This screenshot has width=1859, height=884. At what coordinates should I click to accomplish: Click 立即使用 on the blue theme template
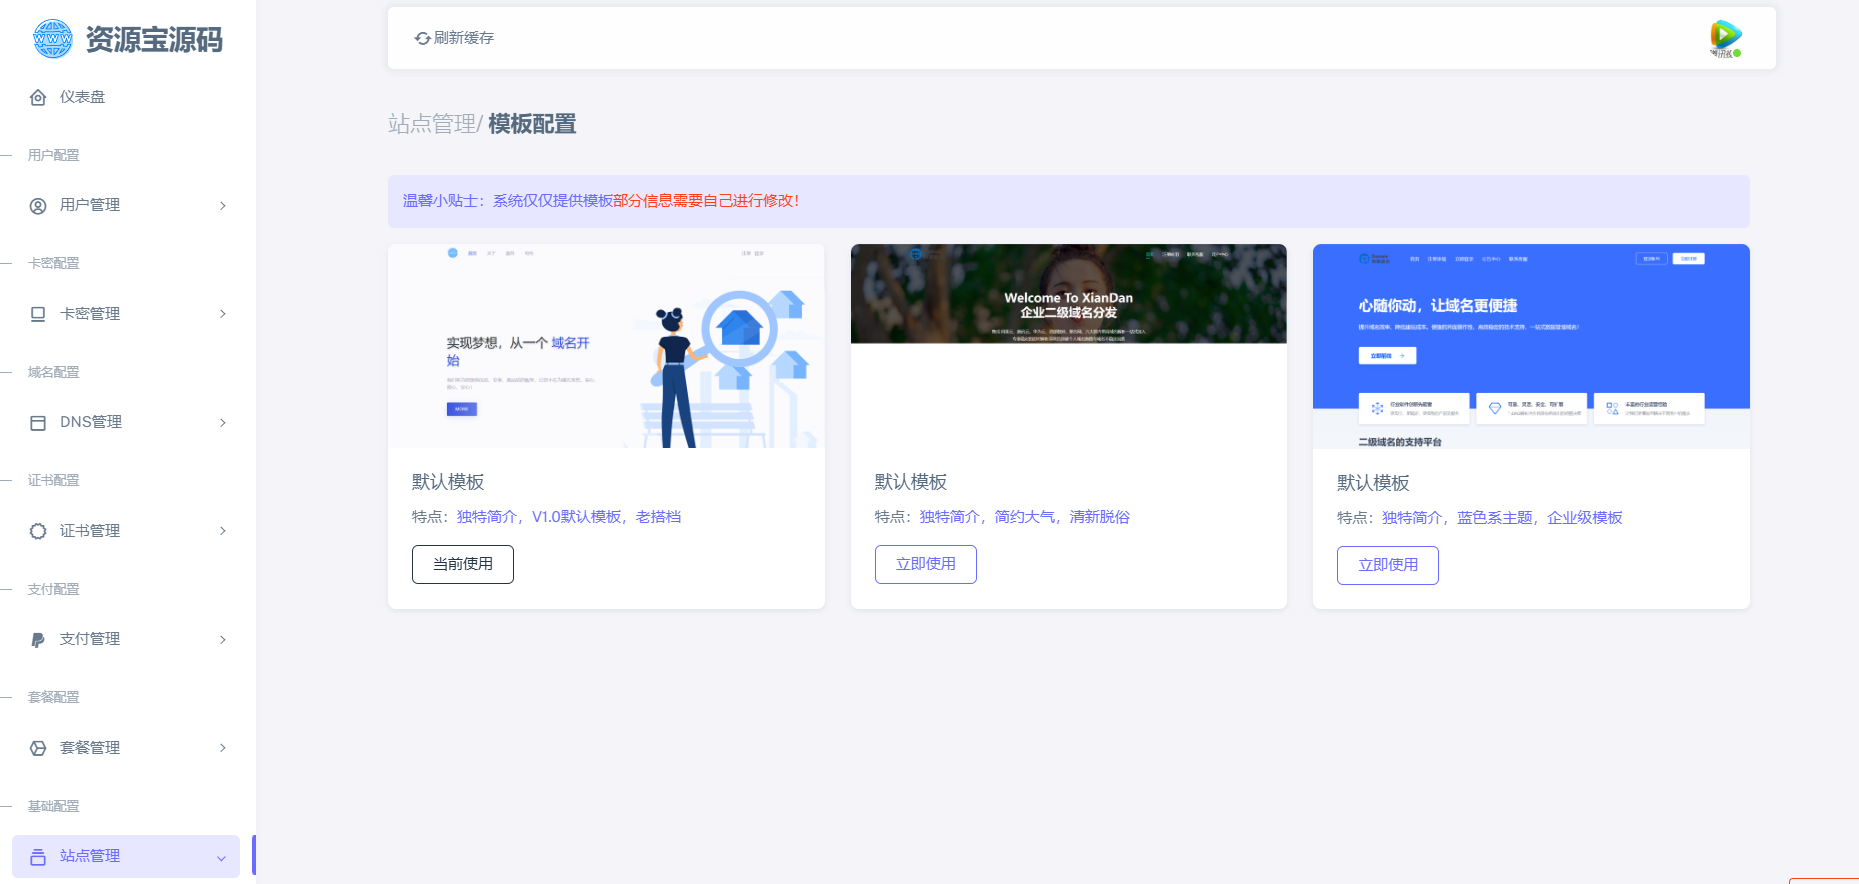pyautogui.click(x=1388, y=565)
